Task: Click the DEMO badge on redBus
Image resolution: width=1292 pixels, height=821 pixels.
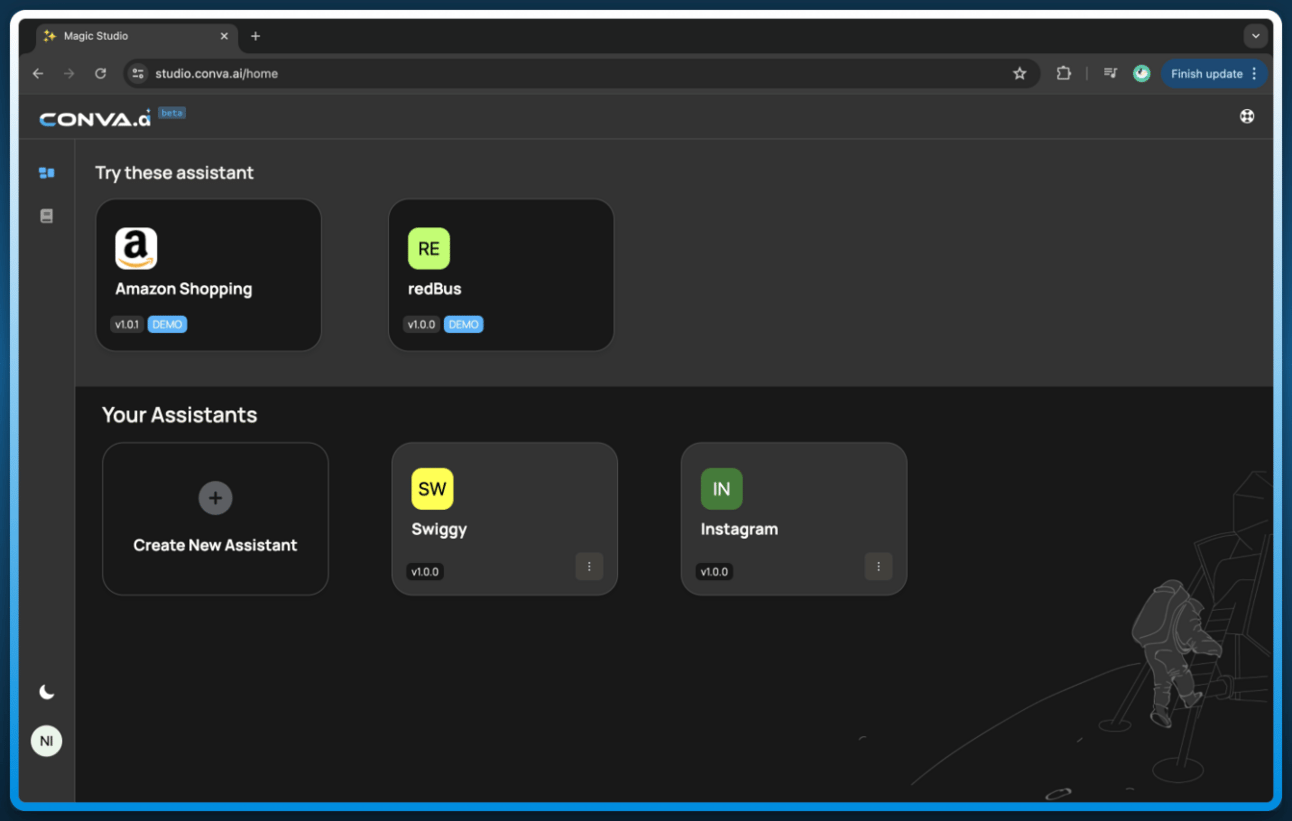Action: tap(463, 324)
